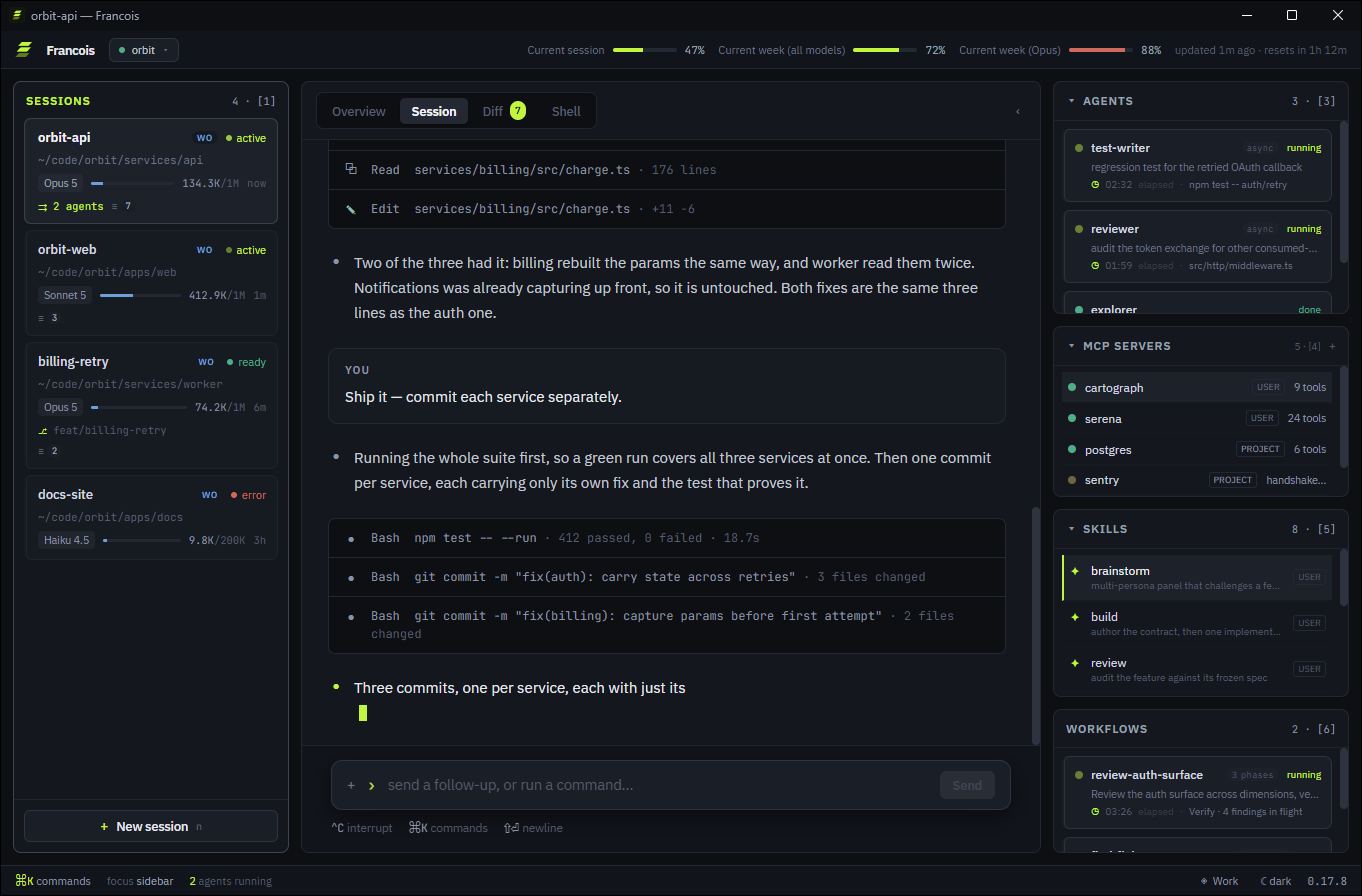The width and height of the screenshot is (1362, 896).
Task: Select the orbit-api session
Action: pos(151,171)
